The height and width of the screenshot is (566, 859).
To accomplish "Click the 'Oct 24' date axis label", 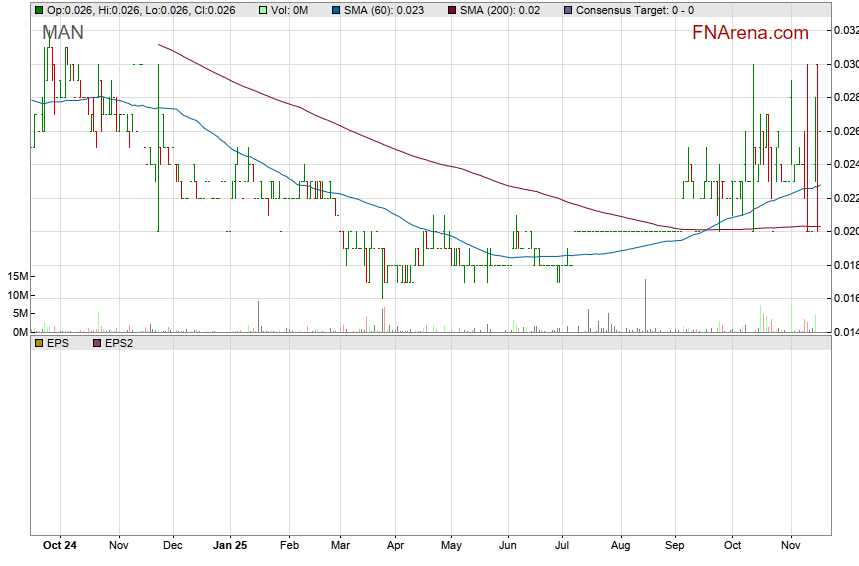I will pyautogui.click(x=61, y=546).
